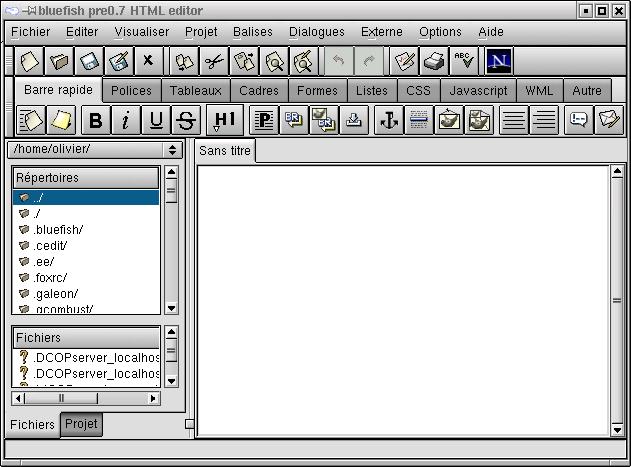631x467 pixels.
Task: Click the printer icon in toolbar
Action: [x=433, y=61]
